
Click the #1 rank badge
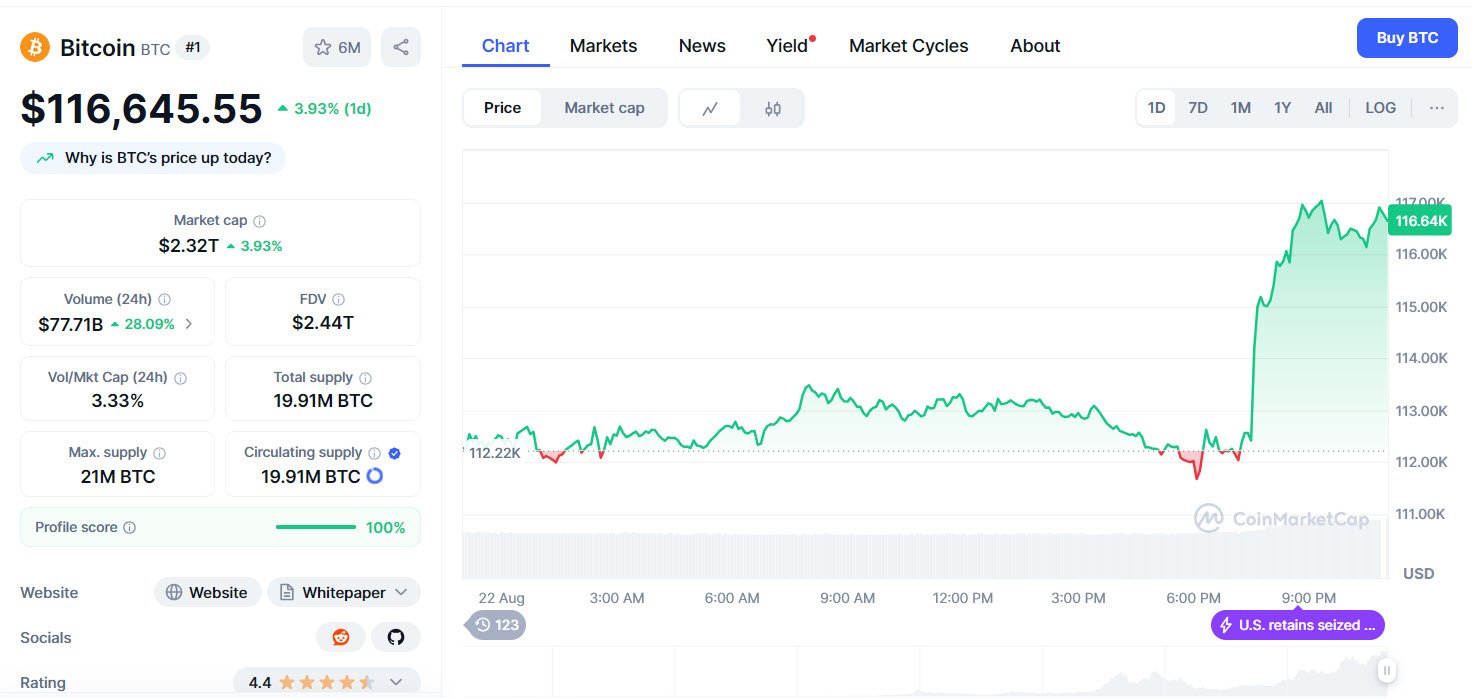click(x=193, y=47)
